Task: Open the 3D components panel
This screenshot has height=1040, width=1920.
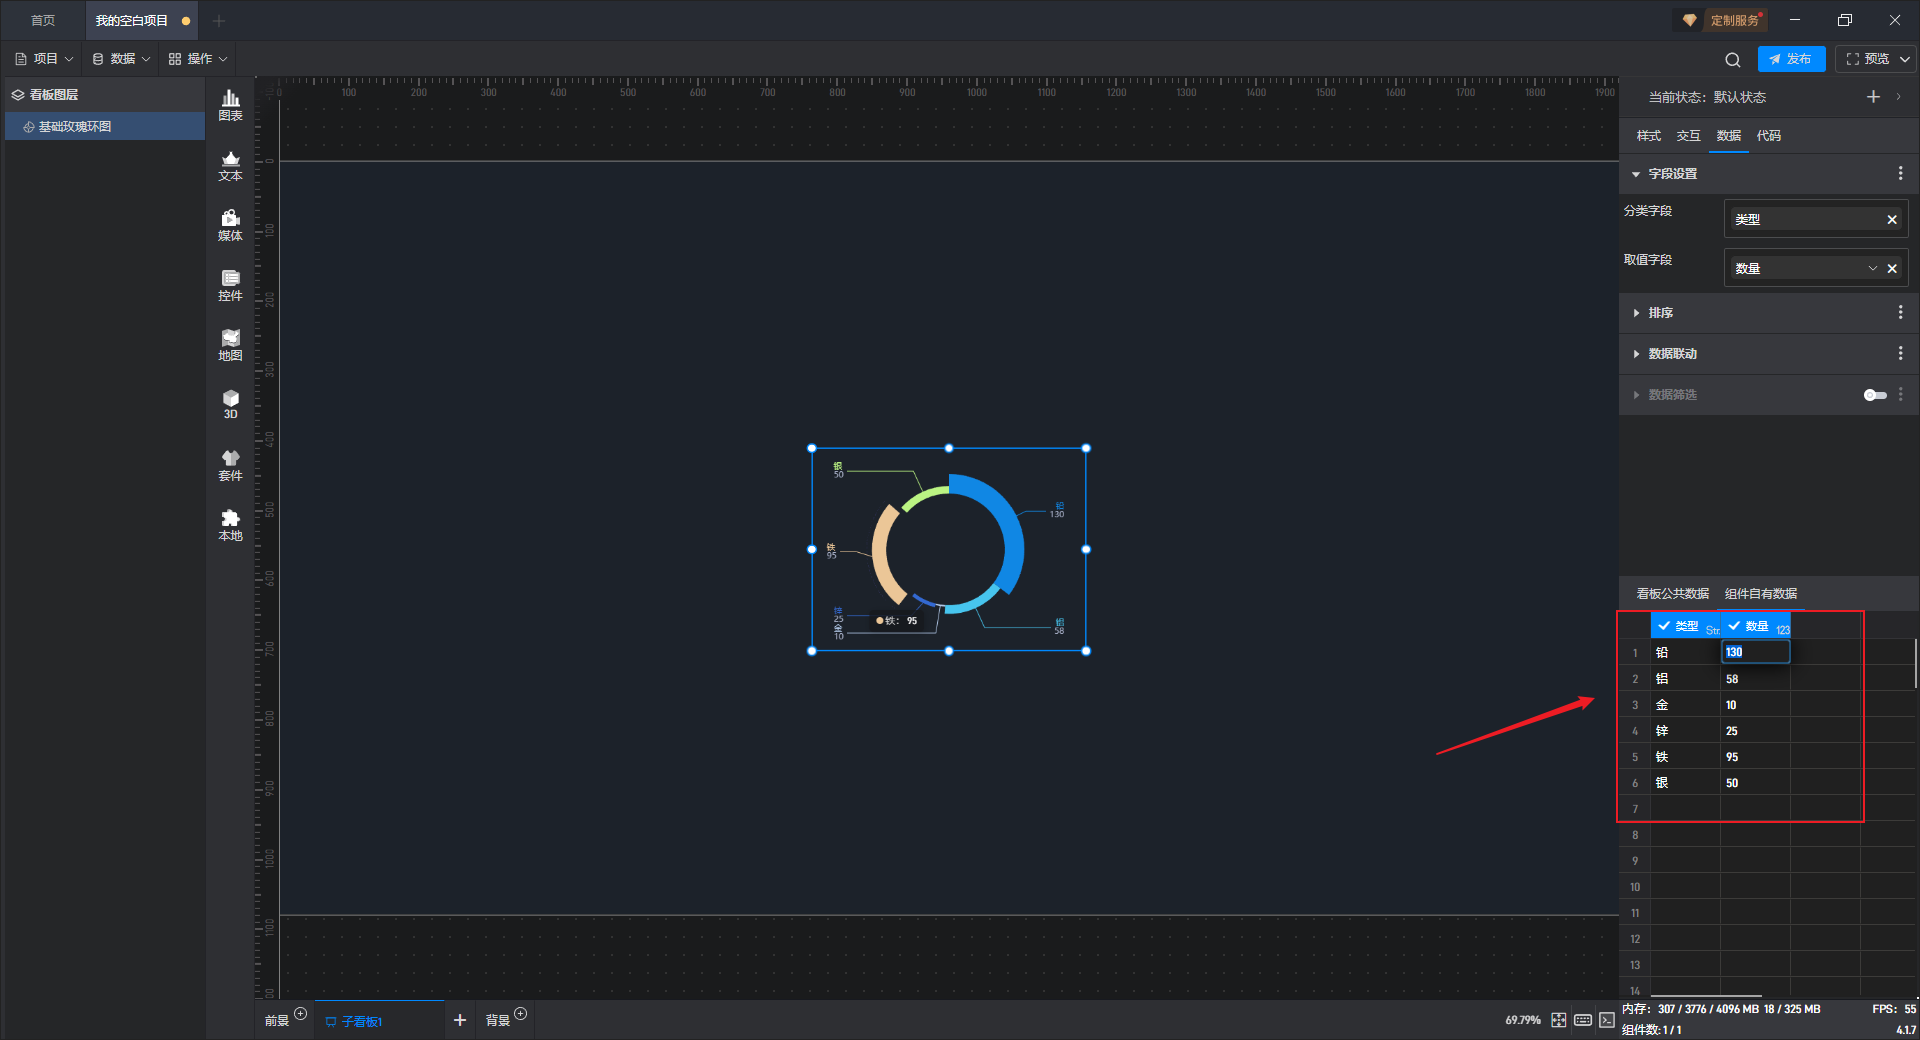Action: click(230, 404)
